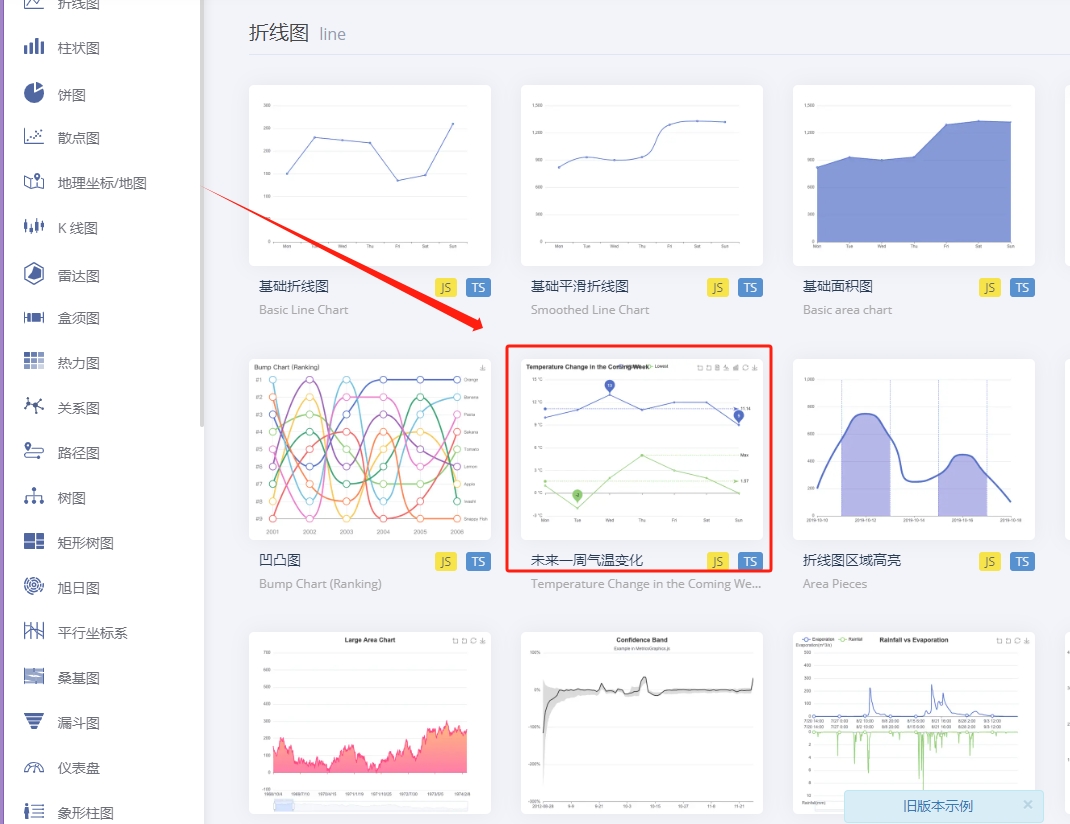Select the heatmap (热力图) icon

[34, 361]
